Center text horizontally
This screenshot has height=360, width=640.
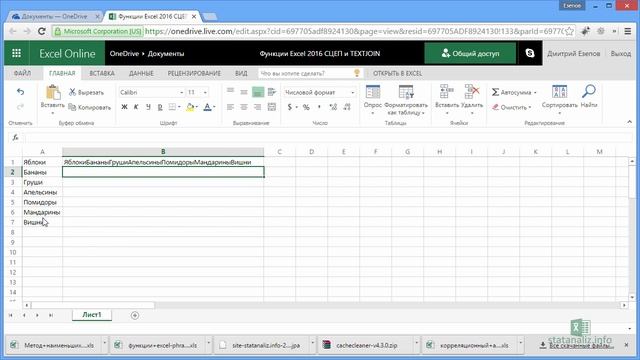point(244,107)
